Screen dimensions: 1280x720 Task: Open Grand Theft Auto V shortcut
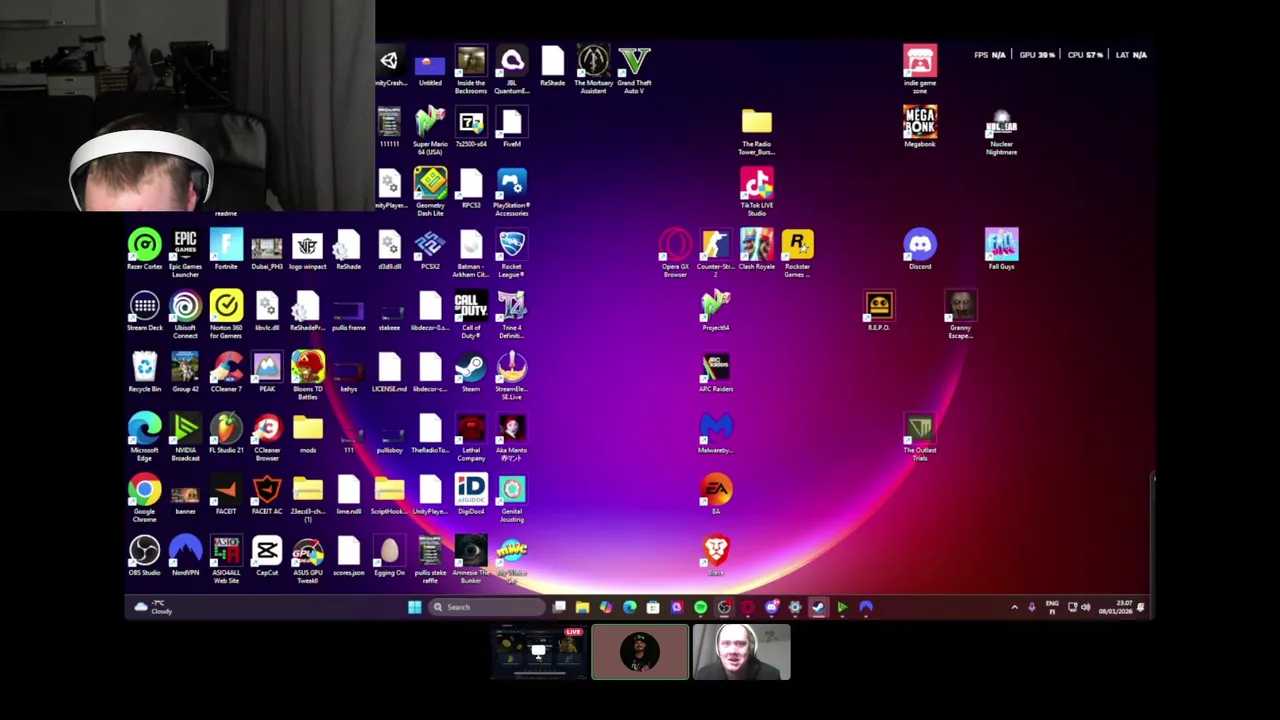tap(634, 69)
